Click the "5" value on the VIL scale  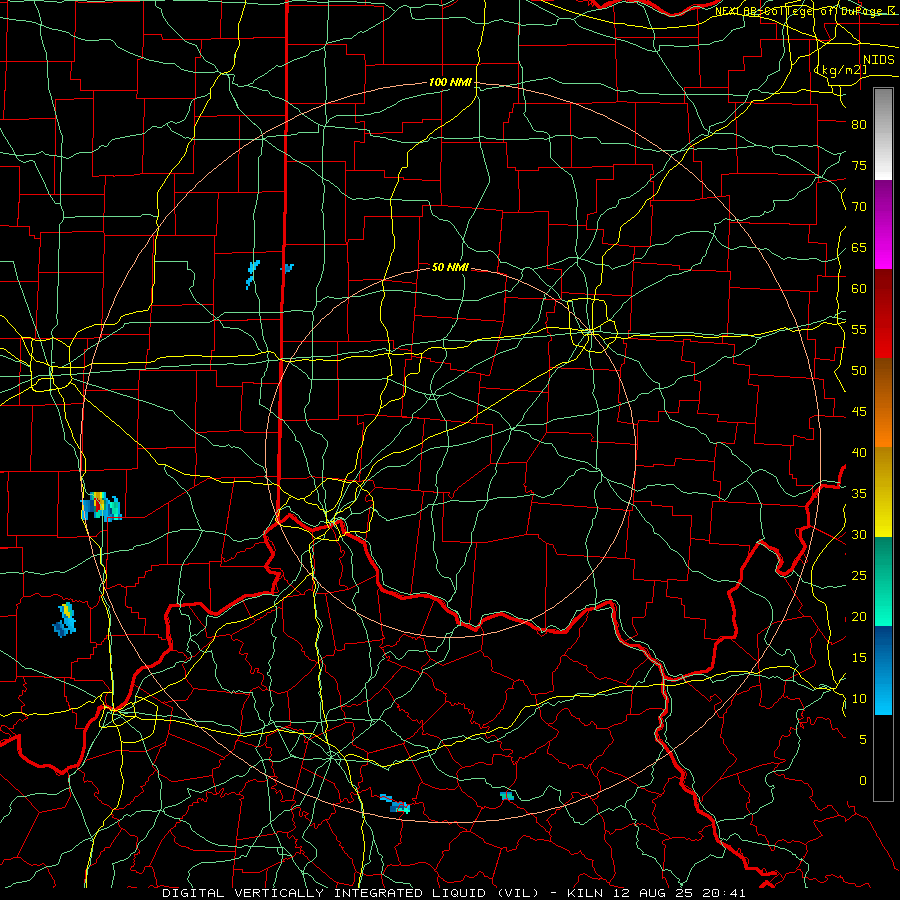(863, 740)
